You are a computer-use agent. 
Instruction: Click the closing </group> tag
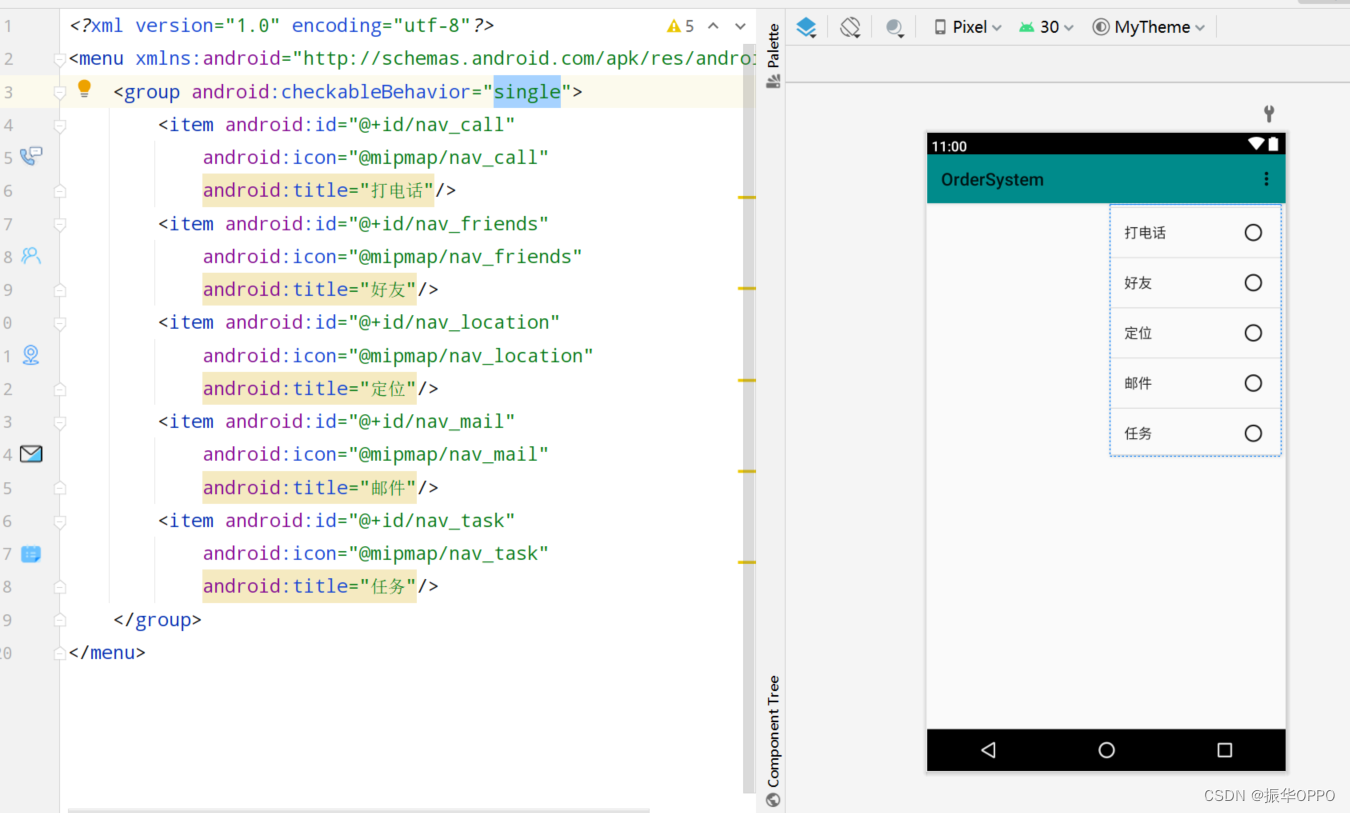(157, 619)
